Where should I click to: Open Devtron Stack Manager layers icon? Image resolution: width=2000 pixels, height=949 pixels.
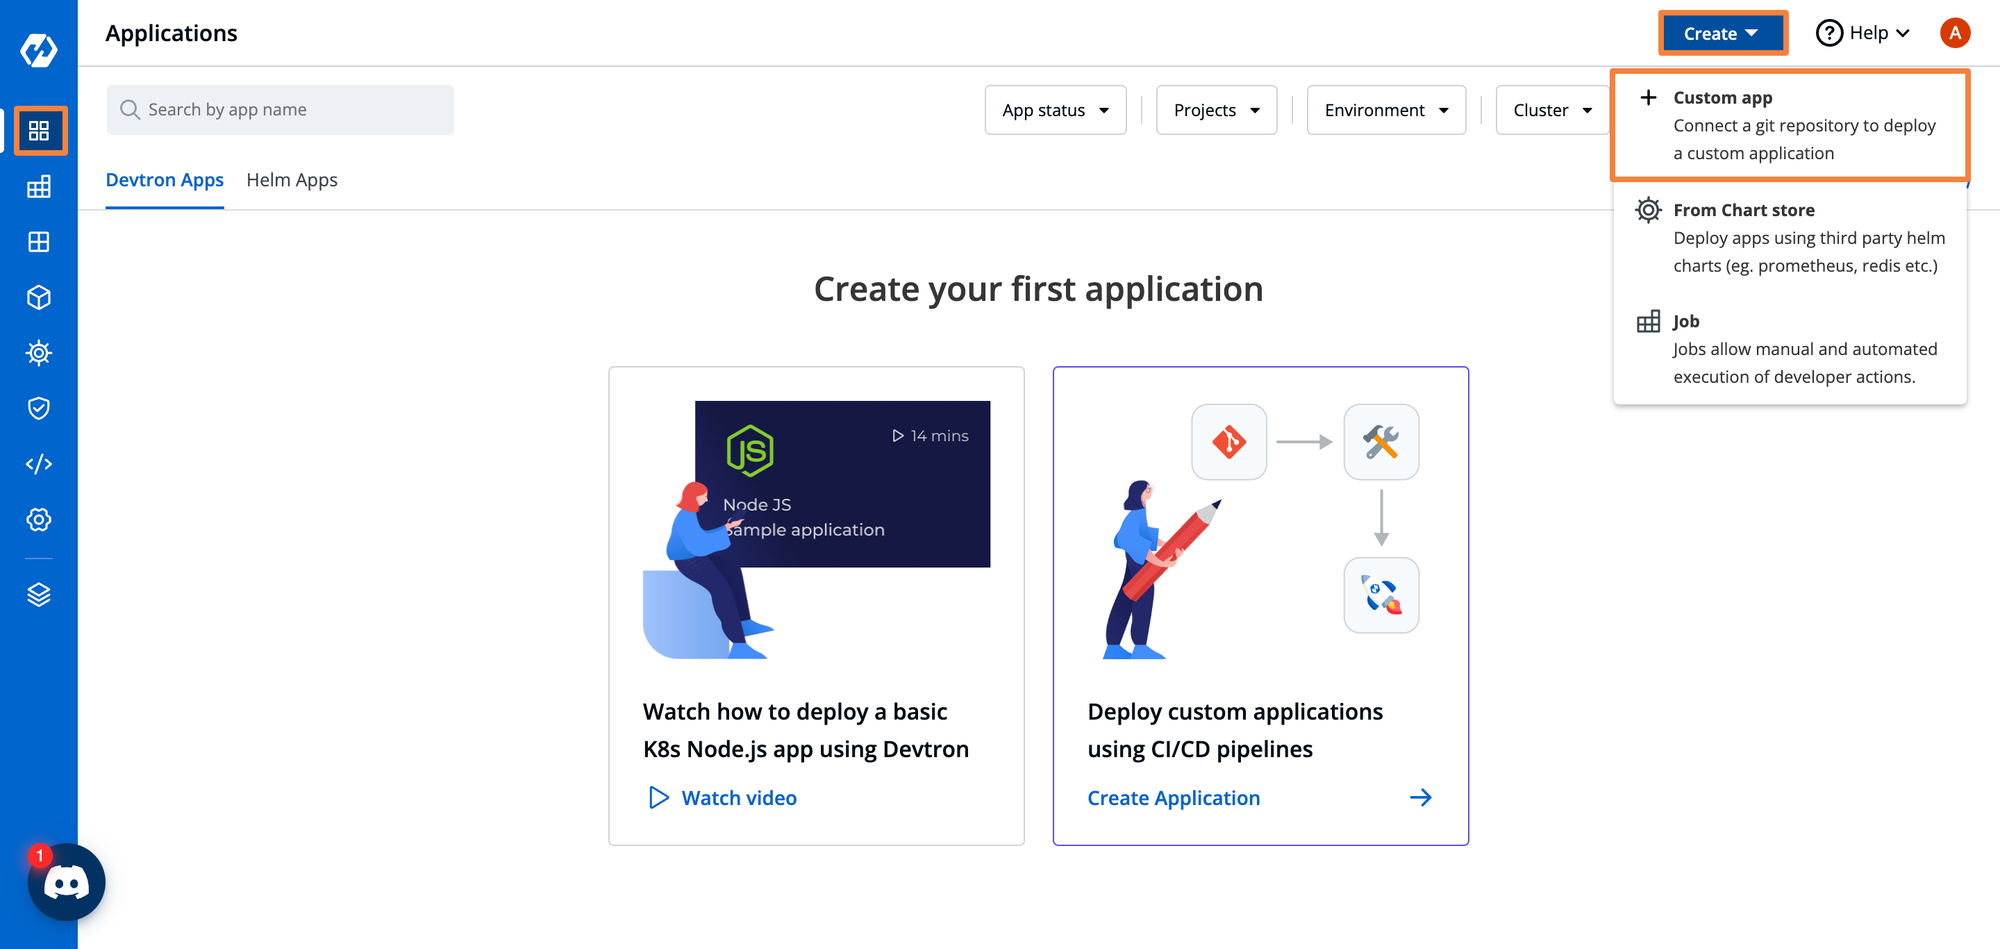pos(39,595)
